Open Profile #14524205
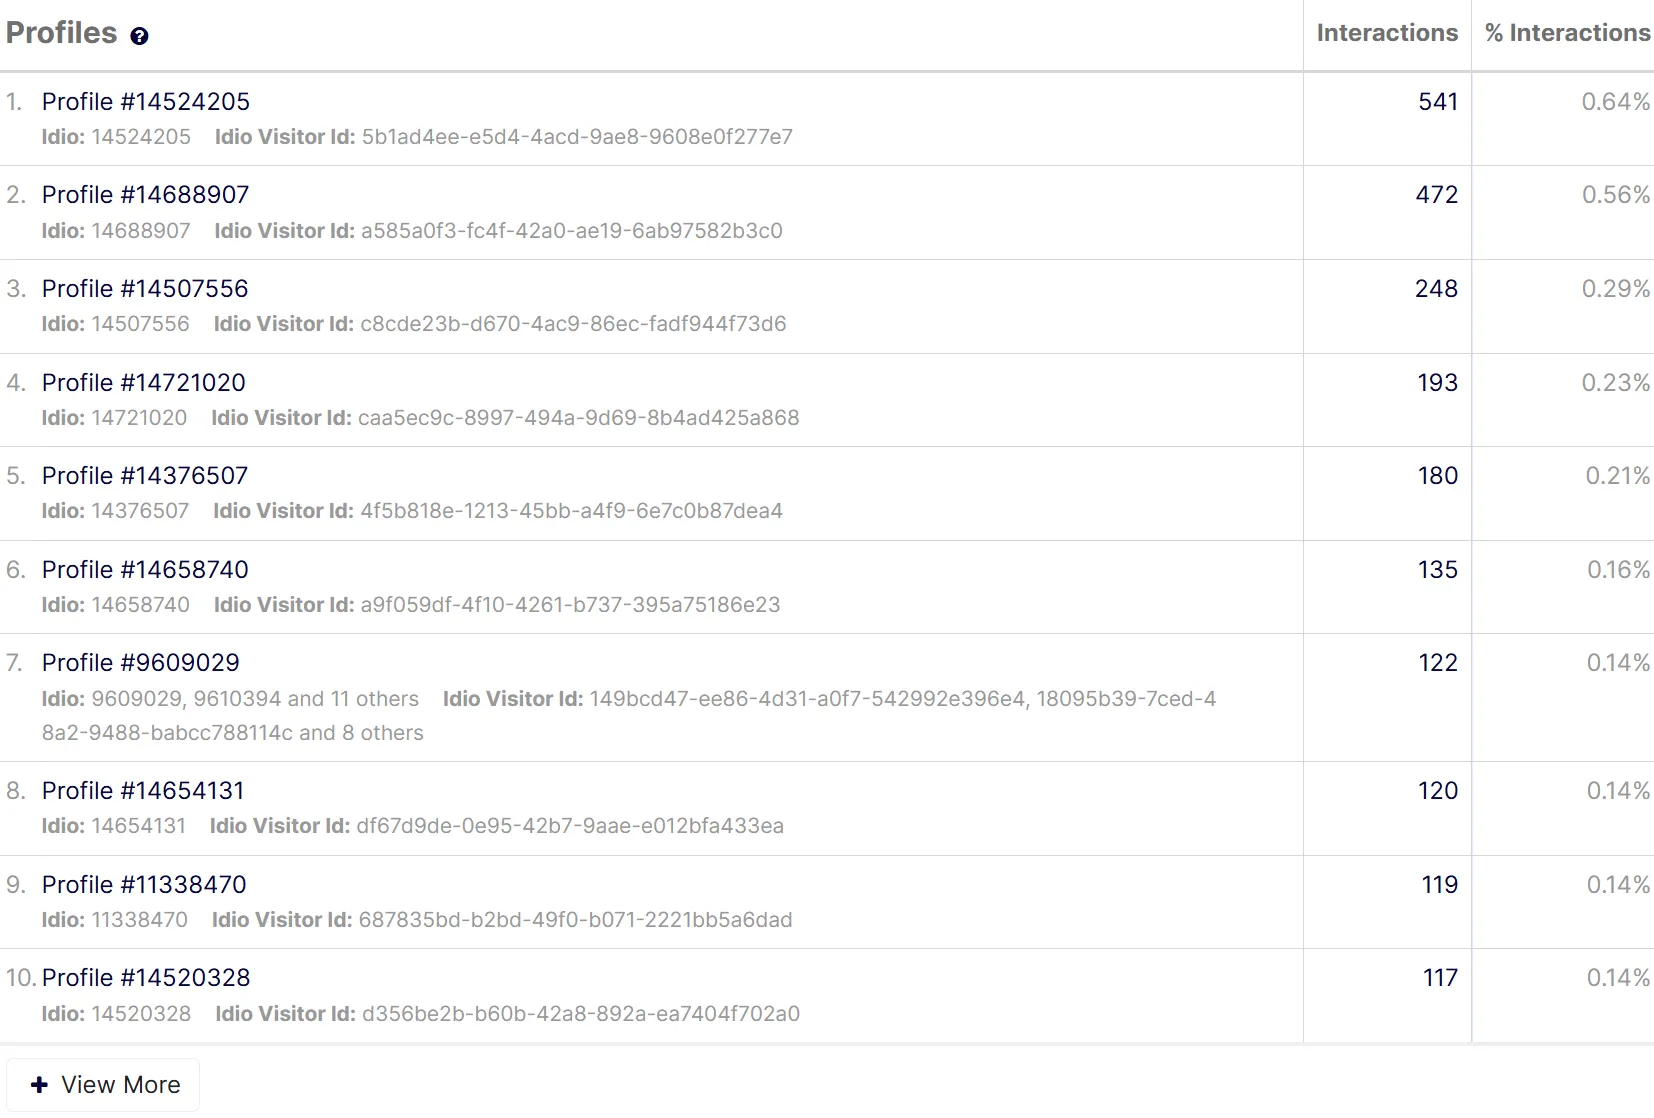This screenshot has width=1654, height=1118. click(x=146, y=102)
